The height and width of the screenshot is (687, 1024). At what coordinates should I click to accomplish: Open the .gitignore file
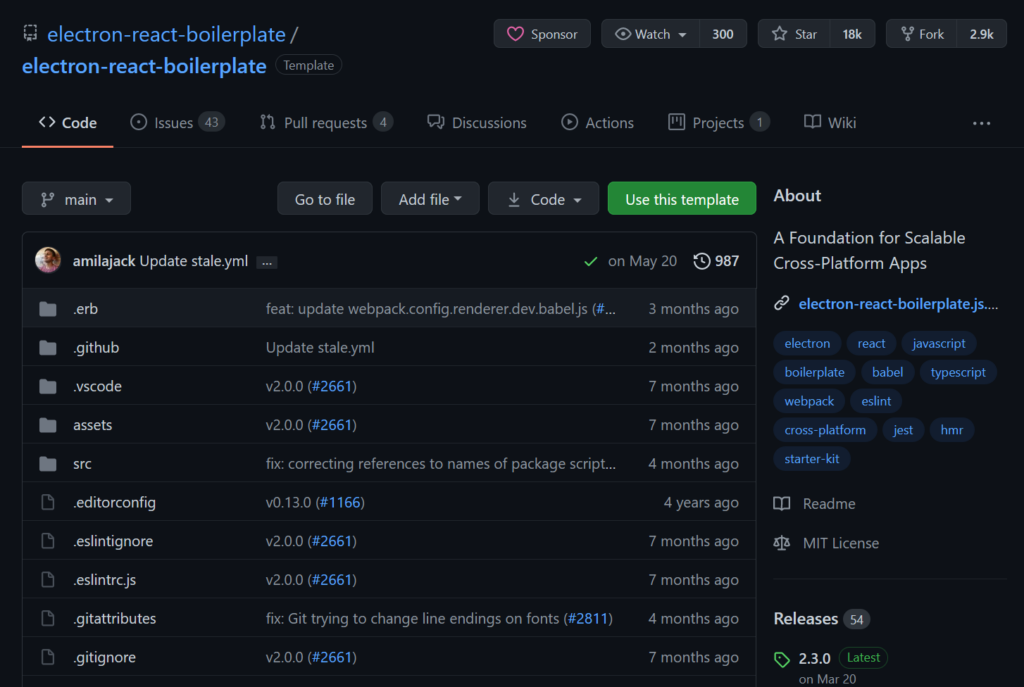104,657
